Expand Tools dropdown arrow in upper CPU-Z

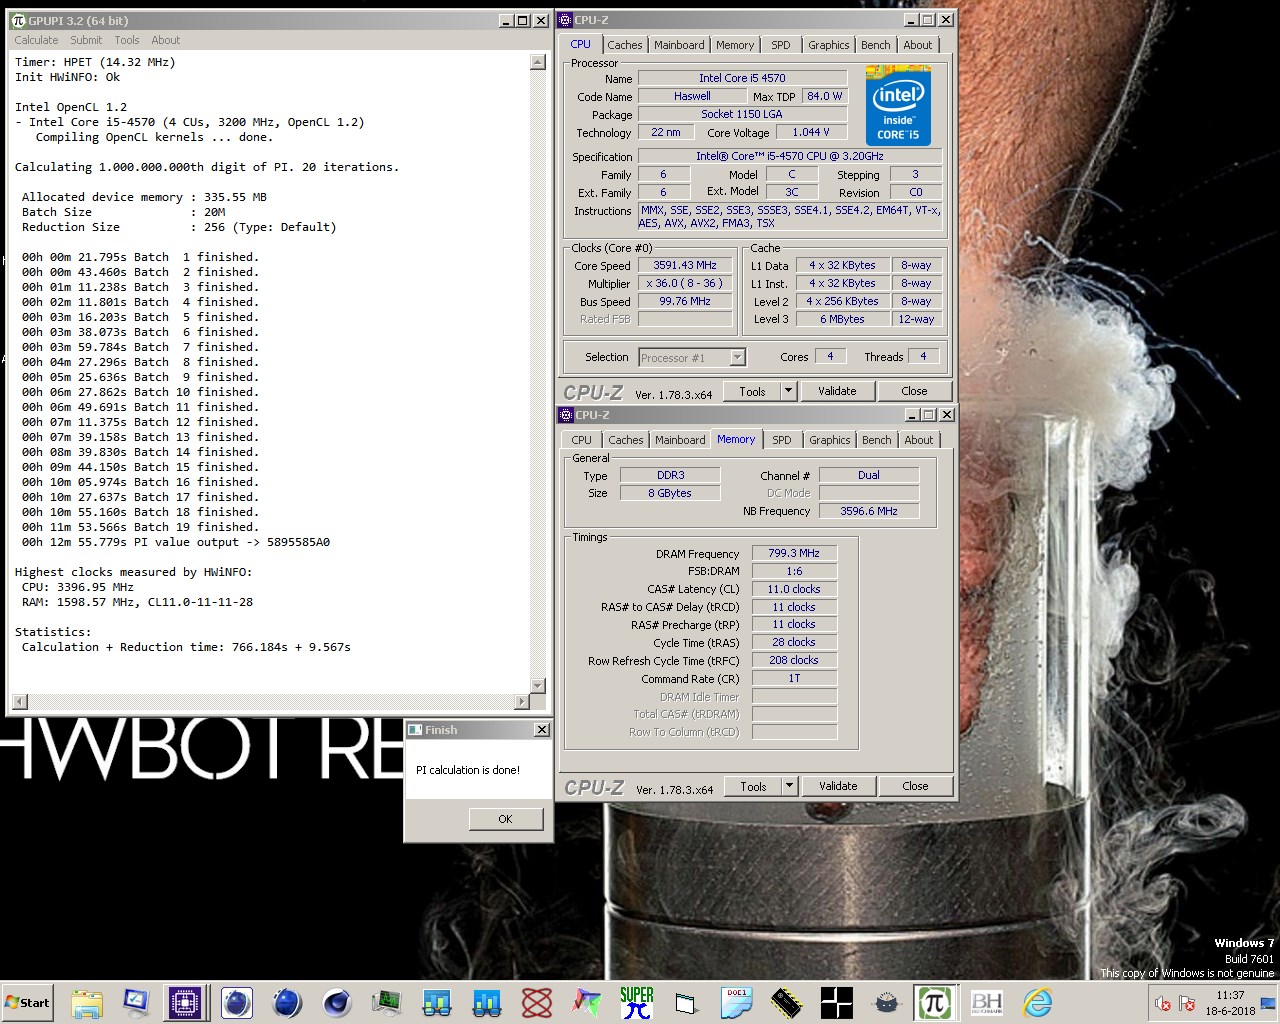coord(788,391)
